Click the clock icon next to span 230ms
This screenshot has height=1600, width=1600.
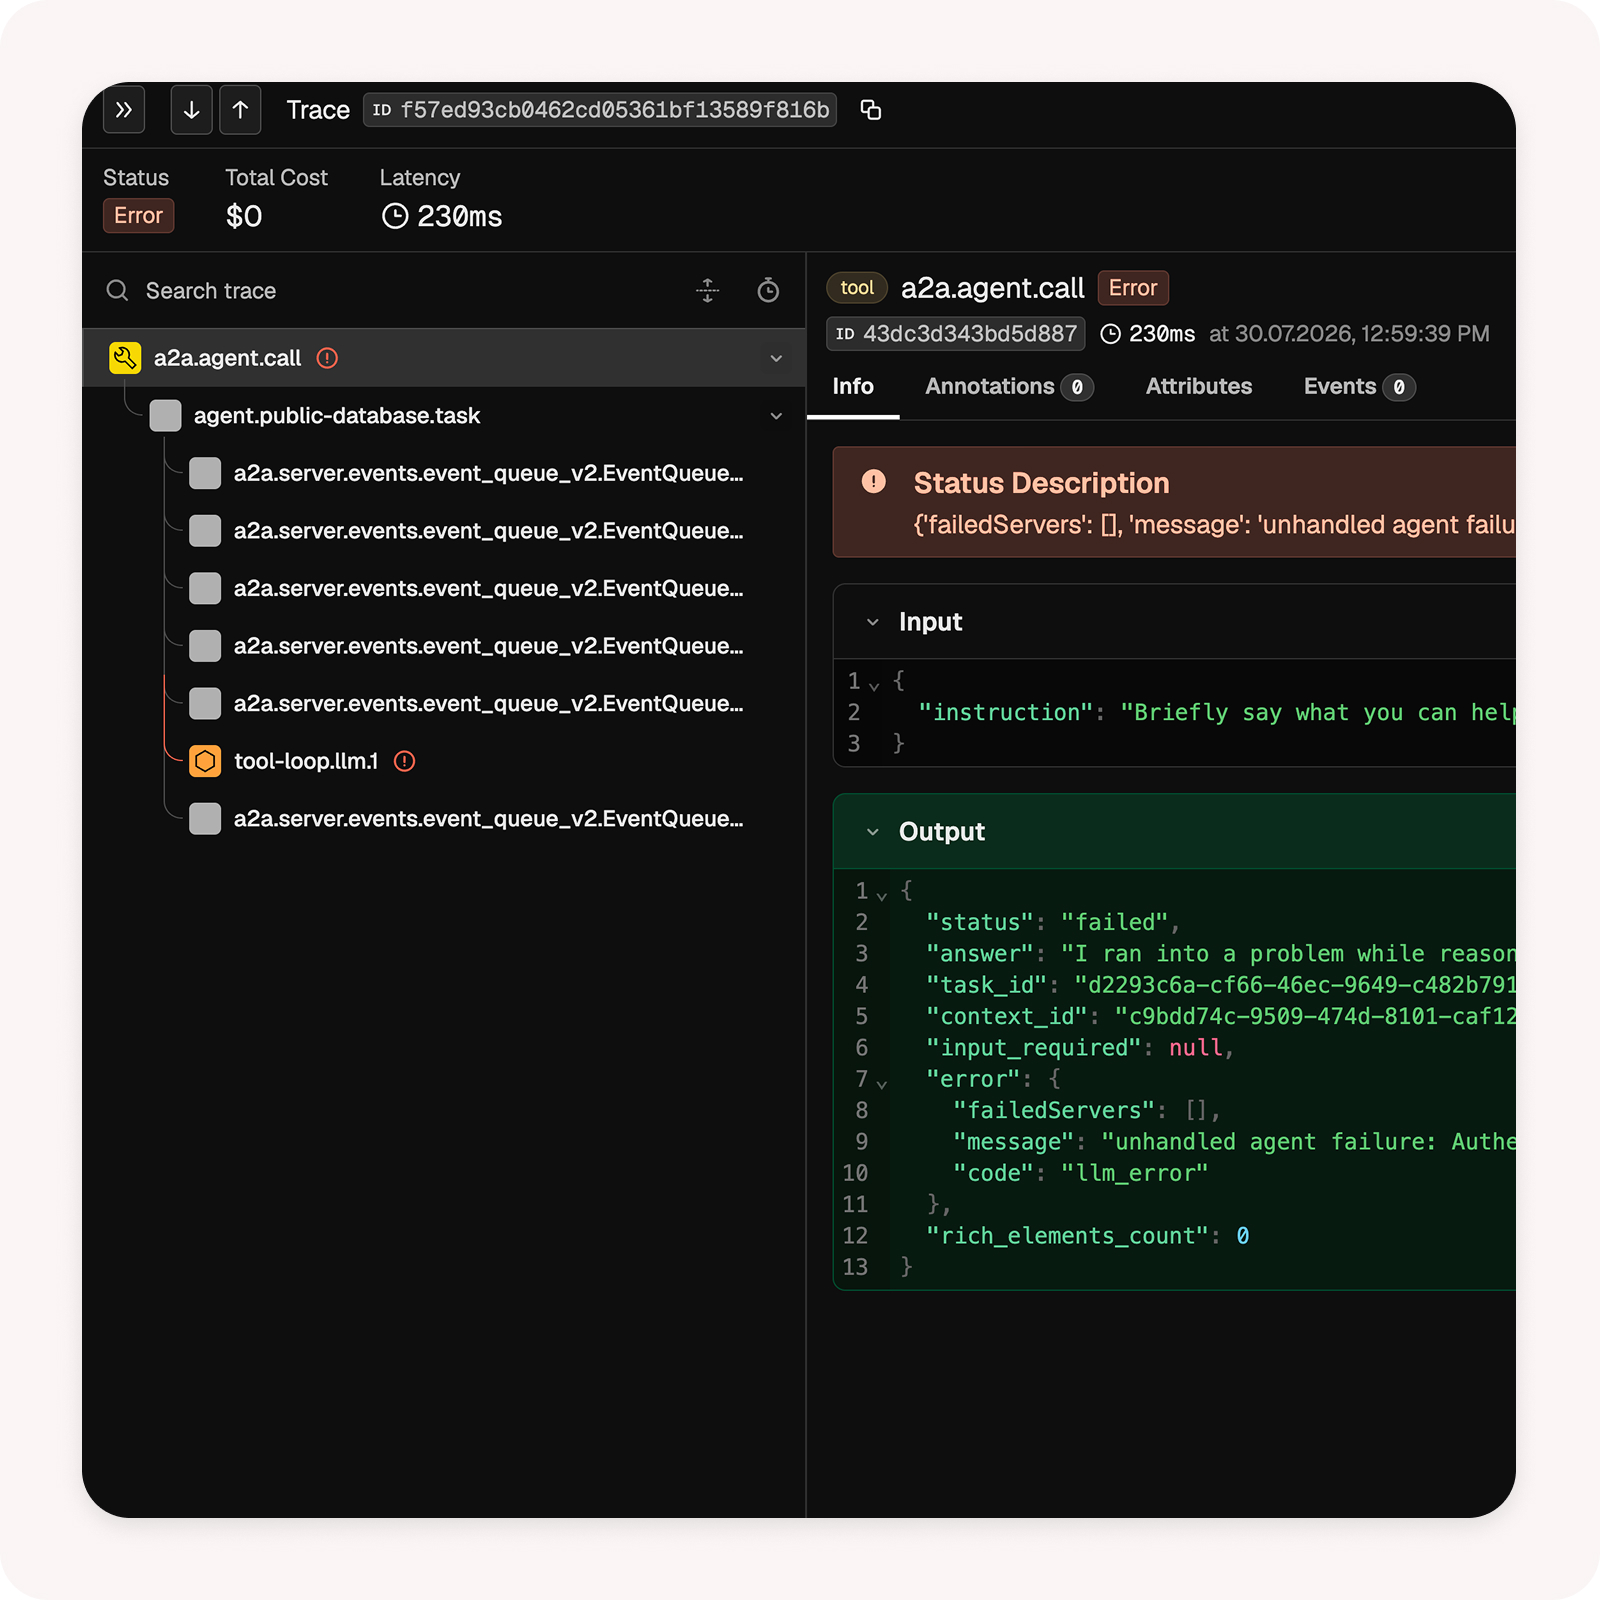point(1110,334)
